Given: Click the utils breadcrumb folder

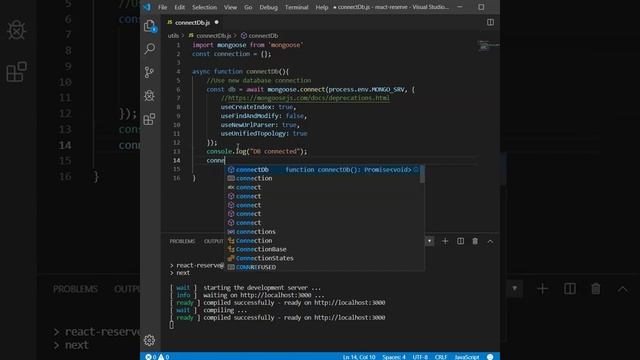Looking at the screenshot, I should (x=173, y=36).
